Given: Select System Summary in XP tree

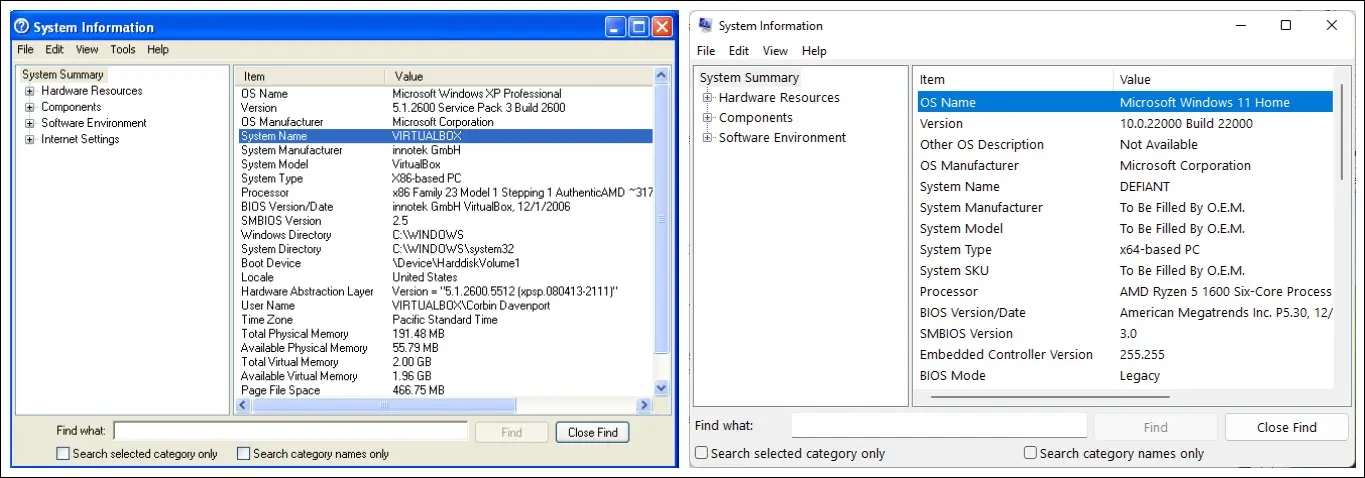Looking at the screenshot, I should click(63, 75).
